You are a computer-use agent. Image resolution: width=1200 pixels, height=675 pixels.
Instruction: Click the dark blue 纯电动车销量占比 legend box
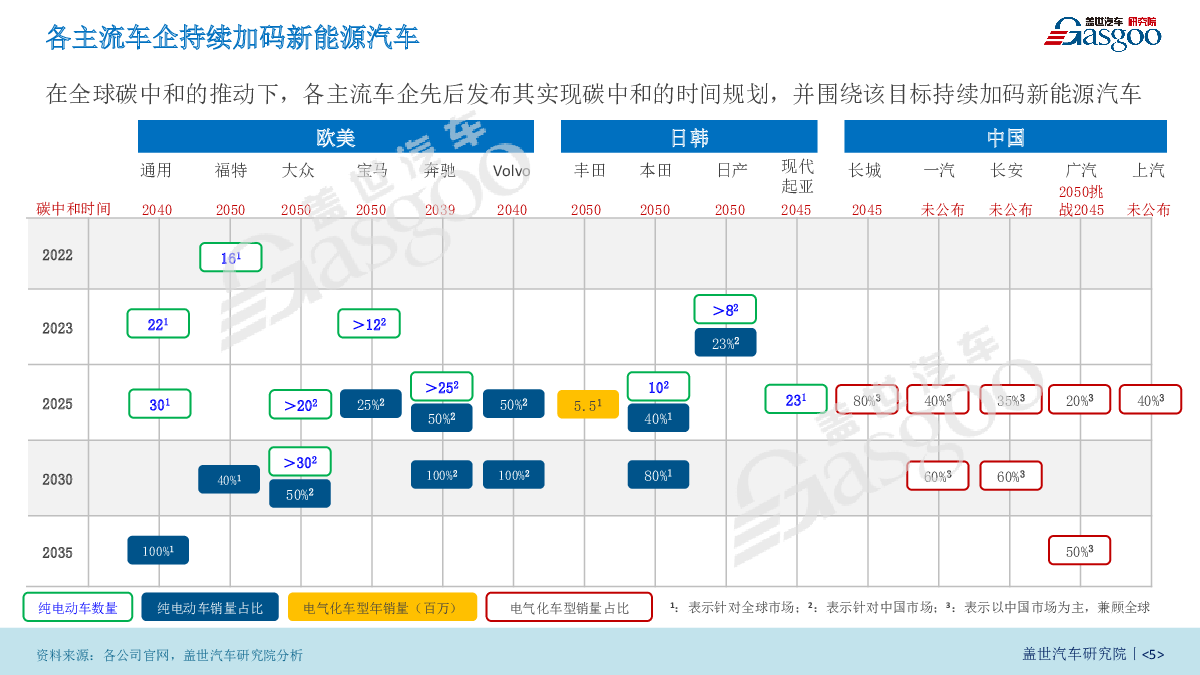[210, 607]
